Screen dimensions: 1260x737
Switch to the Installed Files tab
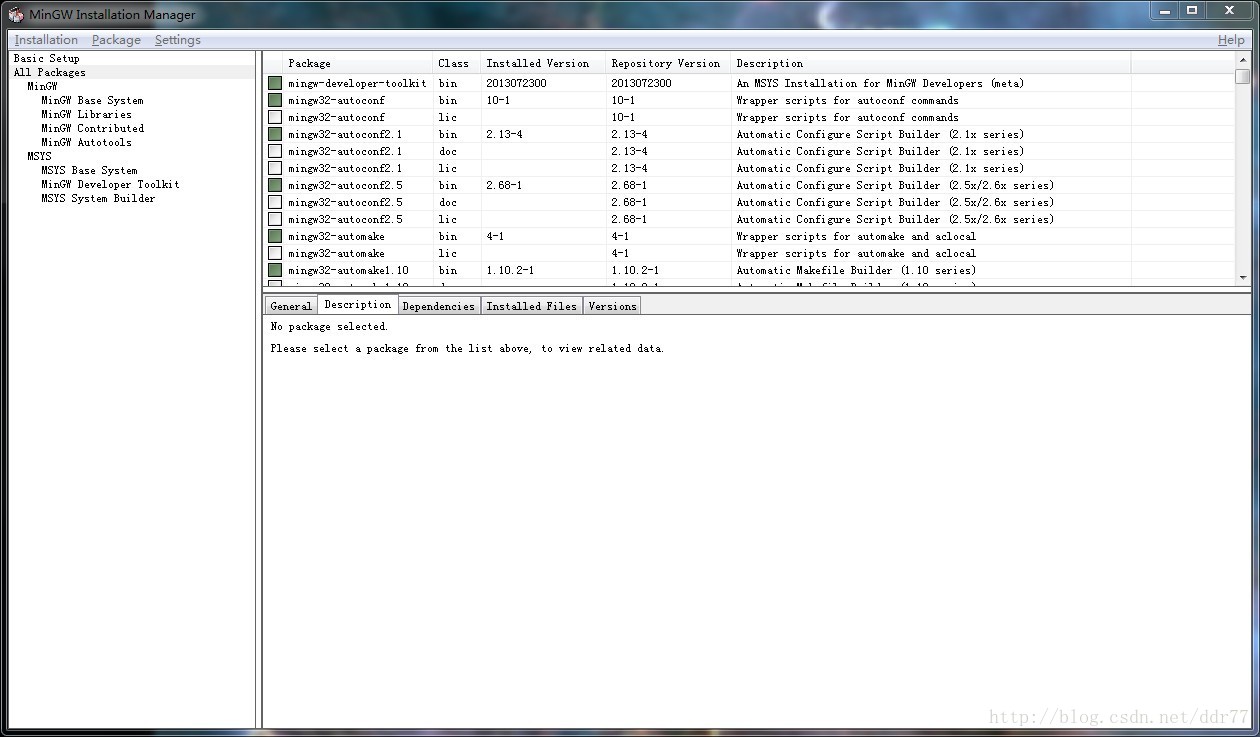click(531, 306)
